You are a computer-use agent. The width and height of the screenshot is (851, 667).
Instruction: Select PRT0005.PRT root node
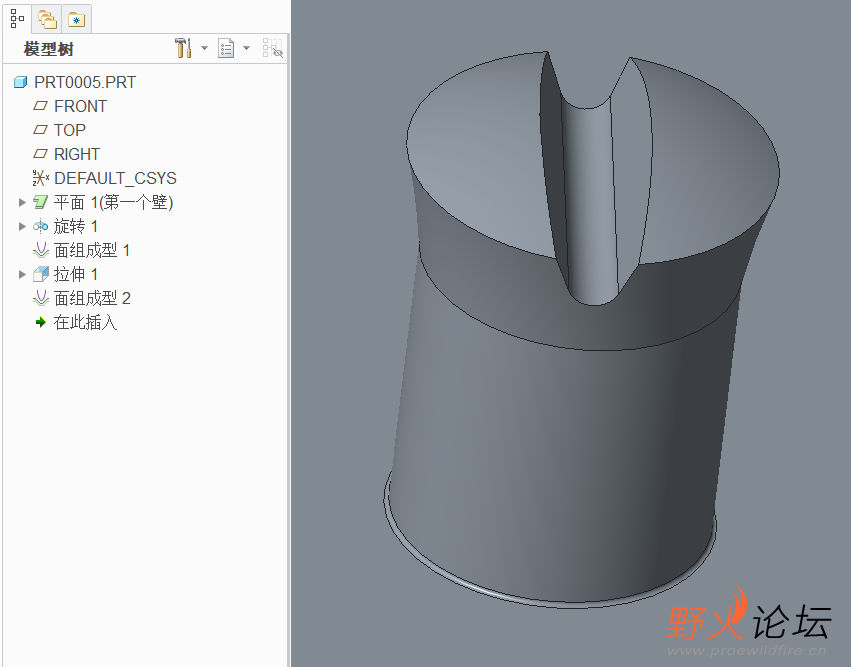click(x=85, y=82)
